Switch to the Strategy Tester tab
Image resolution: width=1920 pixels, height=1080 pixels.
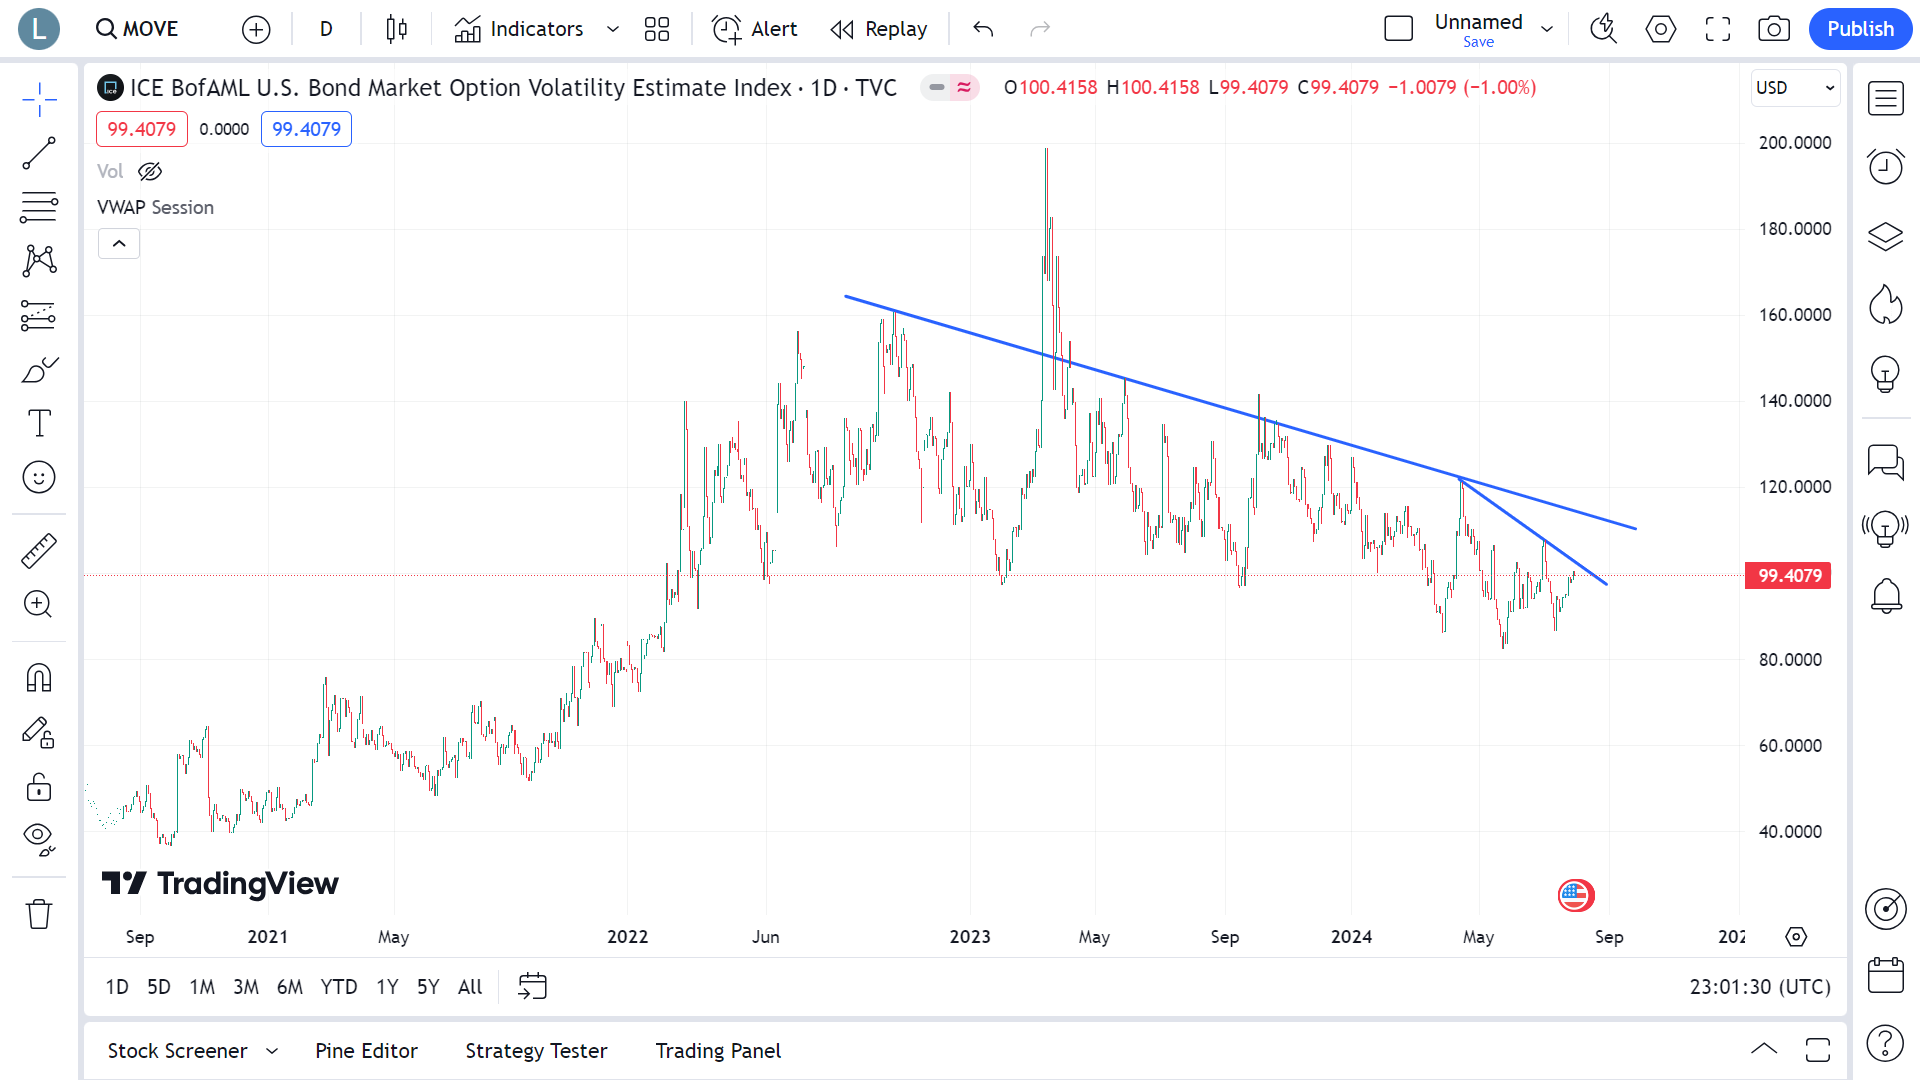[x=536, y=1051]
